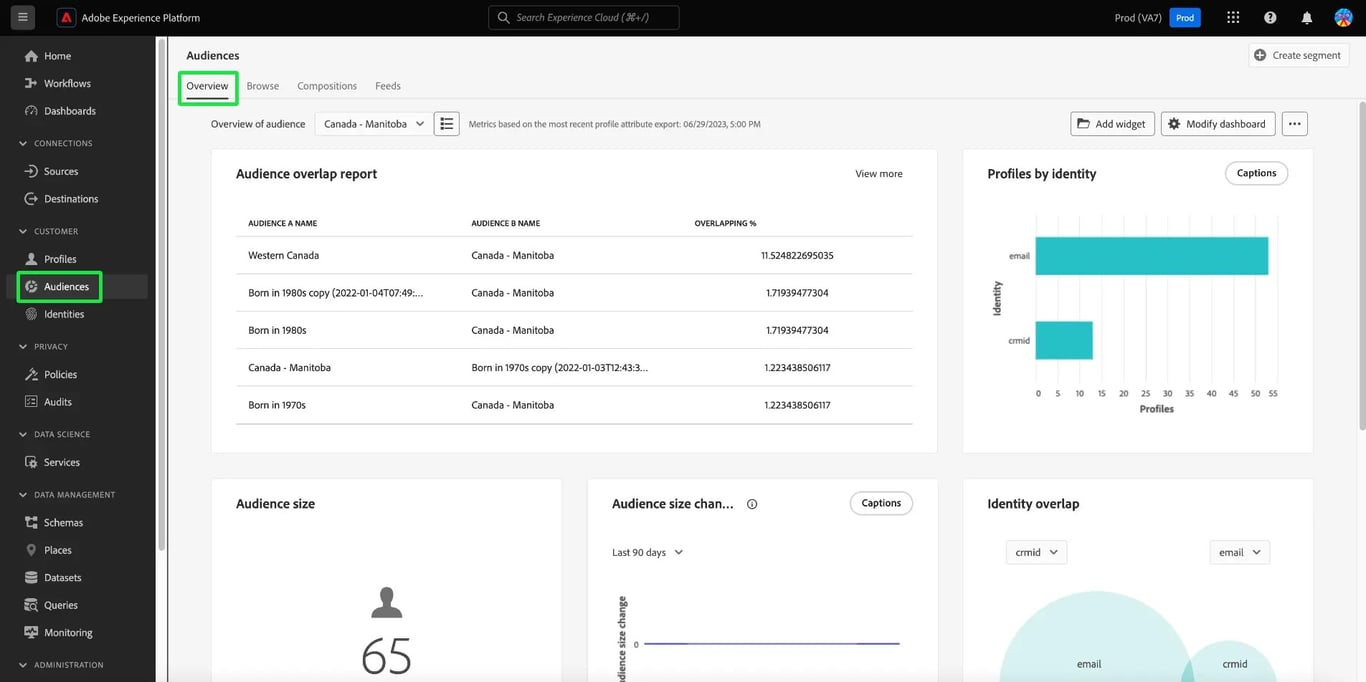Screen dimensions: 1366x682
Task: Open the Help question mark icon
Action: coord(1269,17)
